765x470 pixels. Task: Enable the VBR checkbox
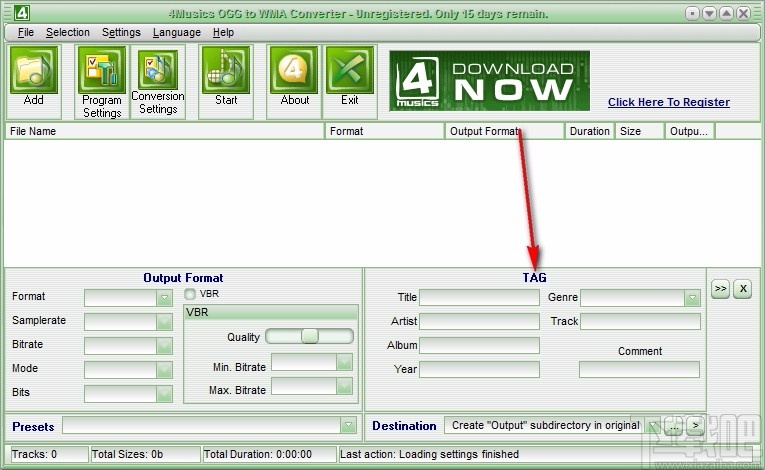tap(190, 294)
